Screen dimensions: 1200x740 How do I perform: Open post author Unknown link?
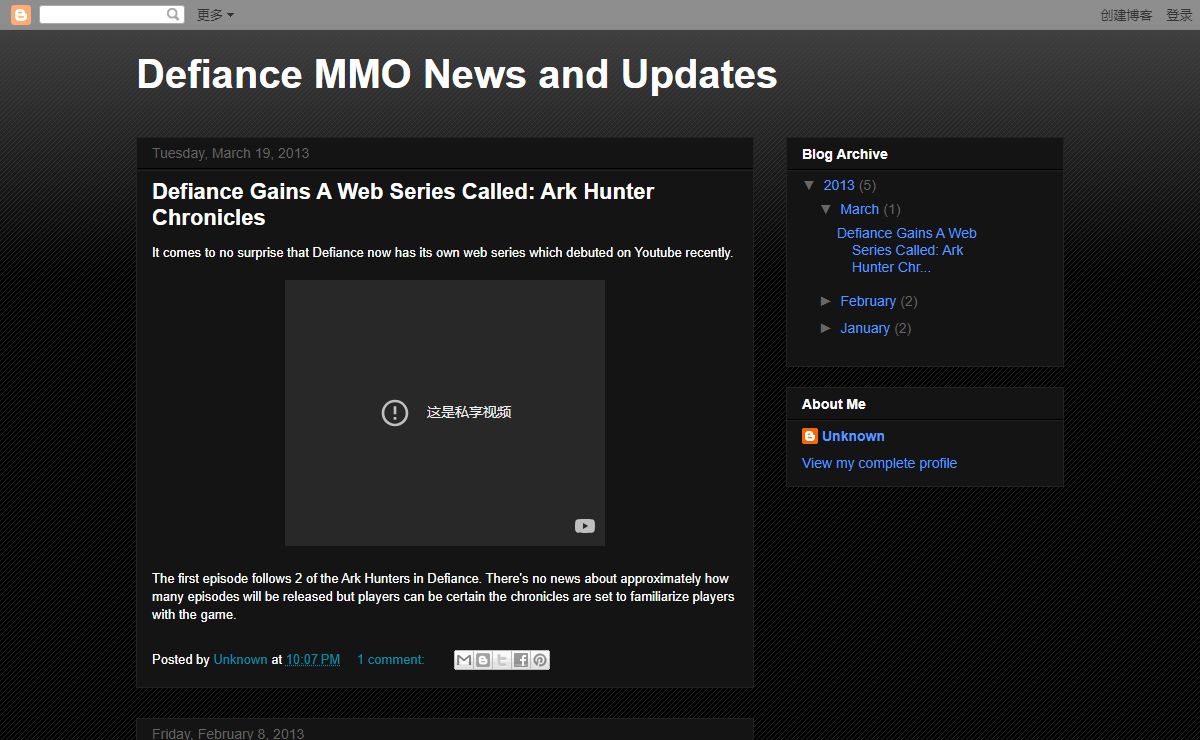(240, 660)
